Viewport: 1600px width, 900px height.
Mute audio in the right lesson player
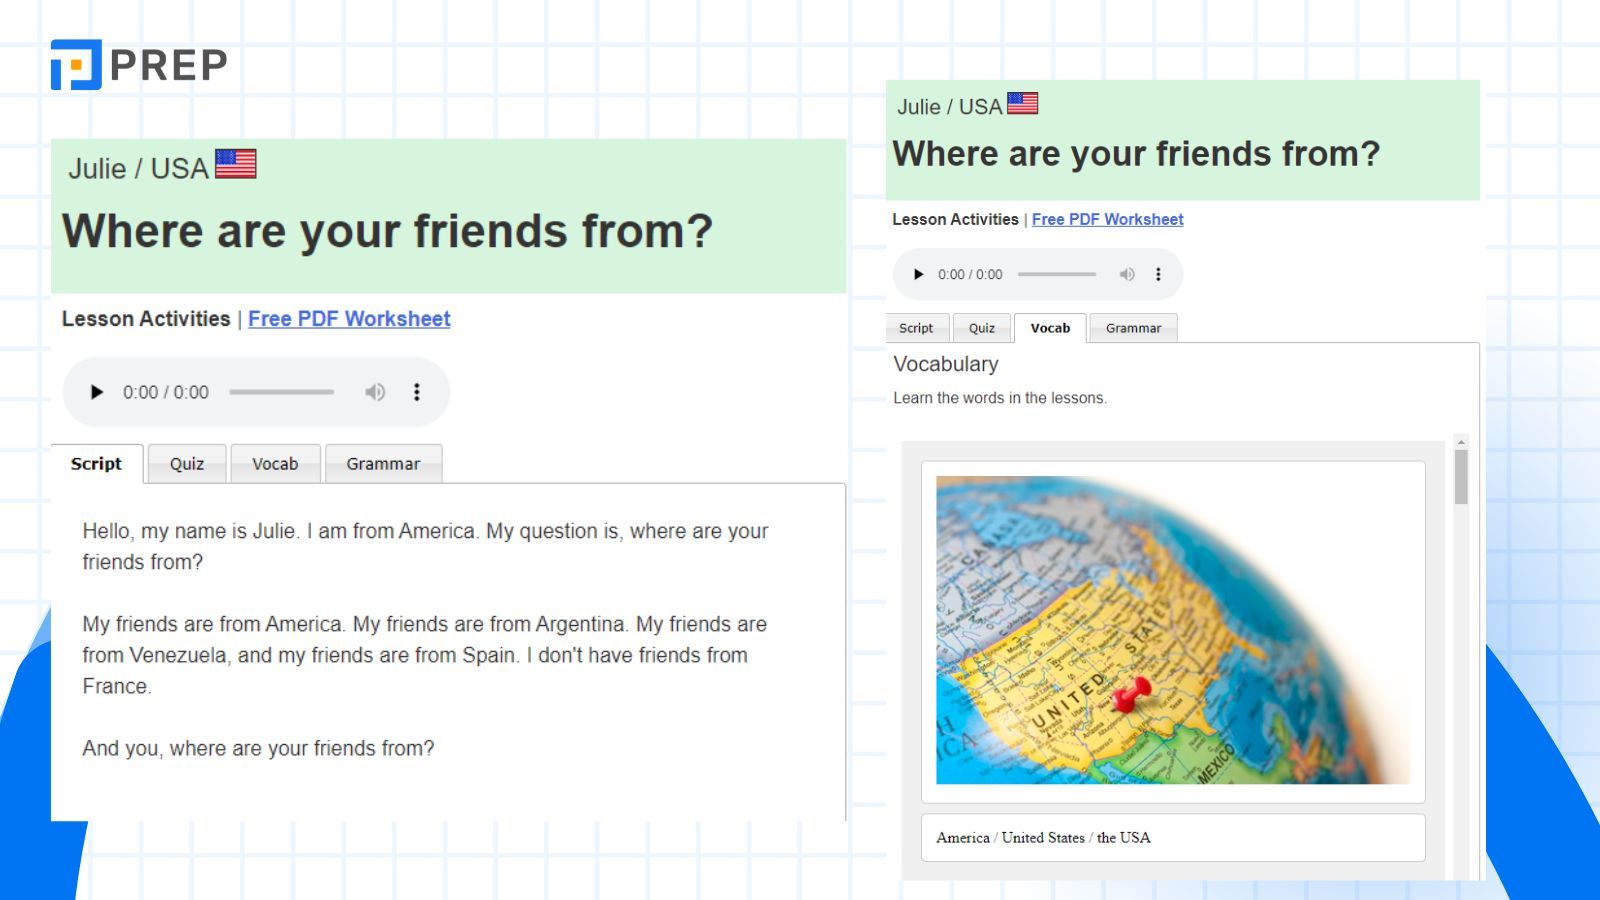(1127, 274)
